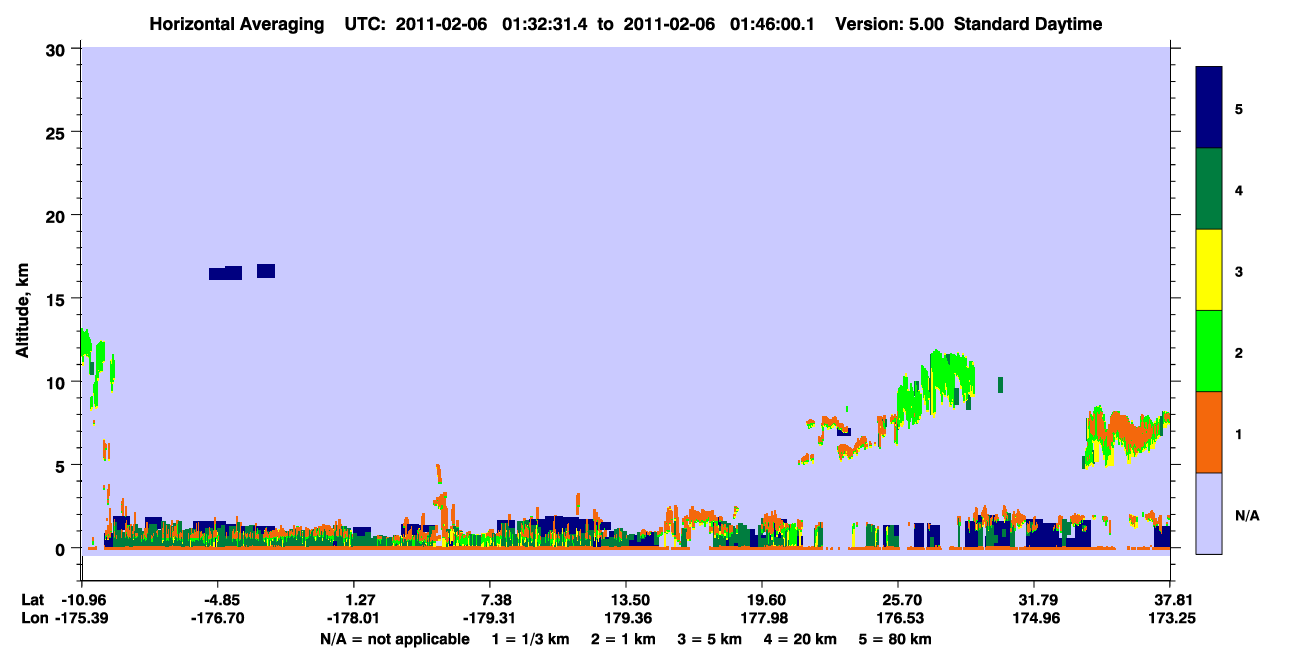Click the 'Horizontal Averaging' title text
This screenshot has height=667, width=1300.
click(x=235, y=24)
